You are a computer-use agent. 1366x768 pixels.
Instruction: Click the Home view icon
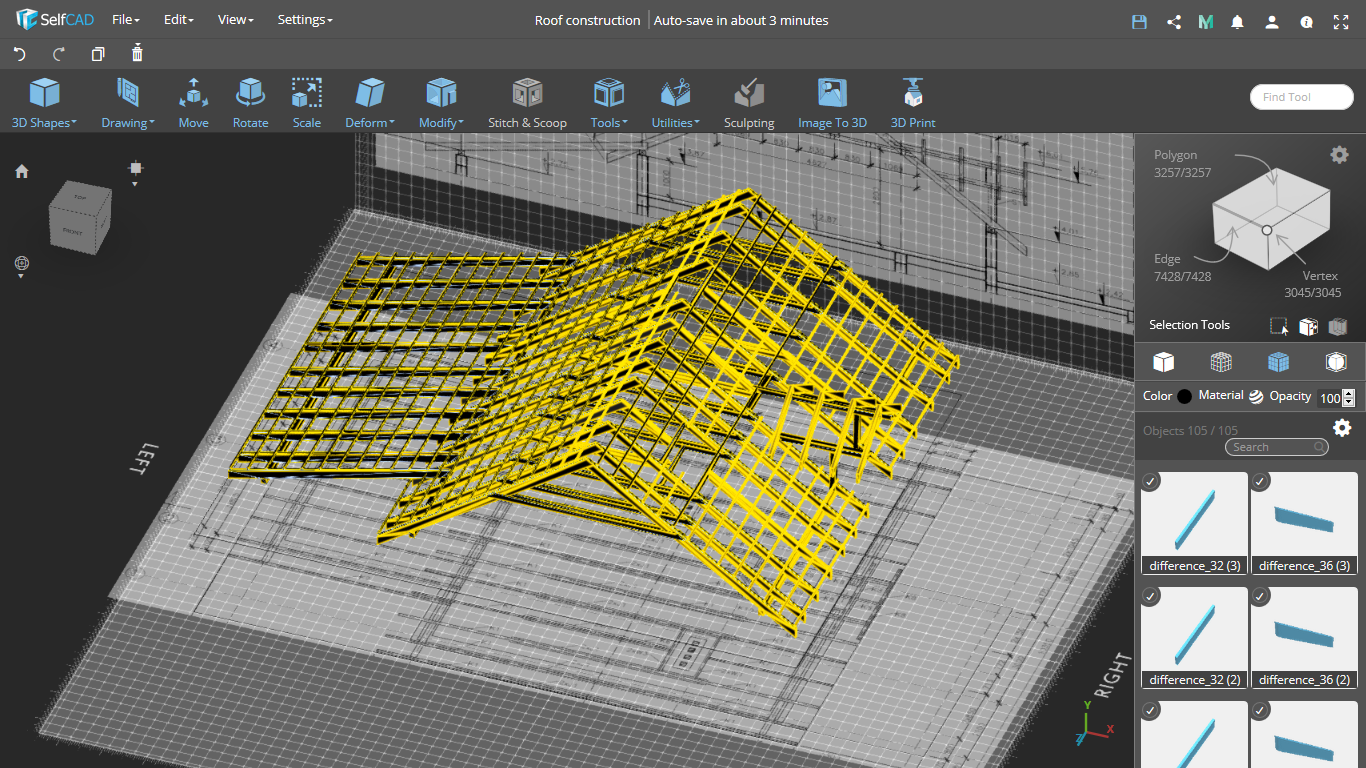coord(22,171)
